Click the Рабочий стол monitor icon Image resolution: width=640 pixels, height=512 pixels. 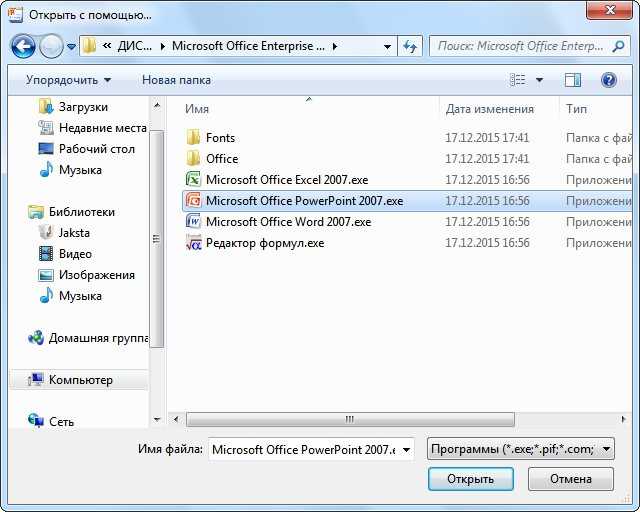click(x=46, y=149)
